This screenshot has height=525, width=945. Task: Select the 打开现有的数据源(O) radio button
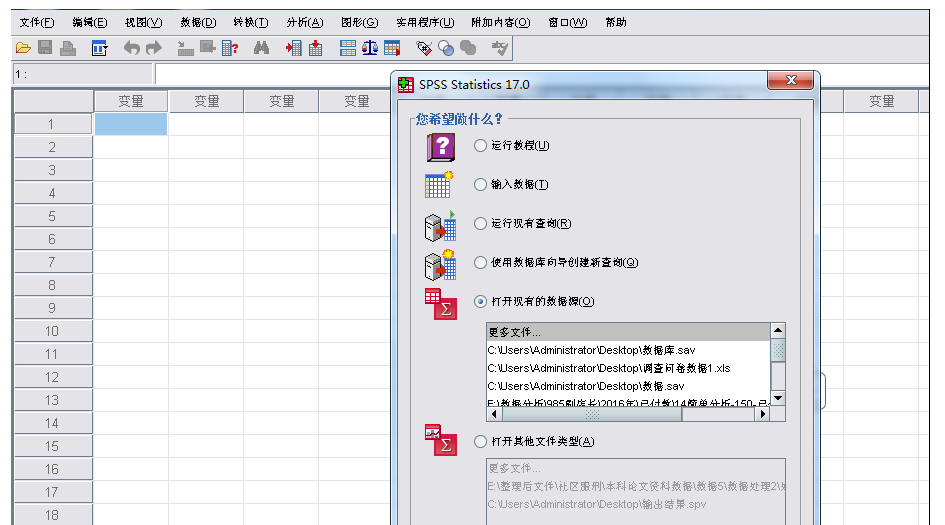pyautogui.click(x=480, y=301)
